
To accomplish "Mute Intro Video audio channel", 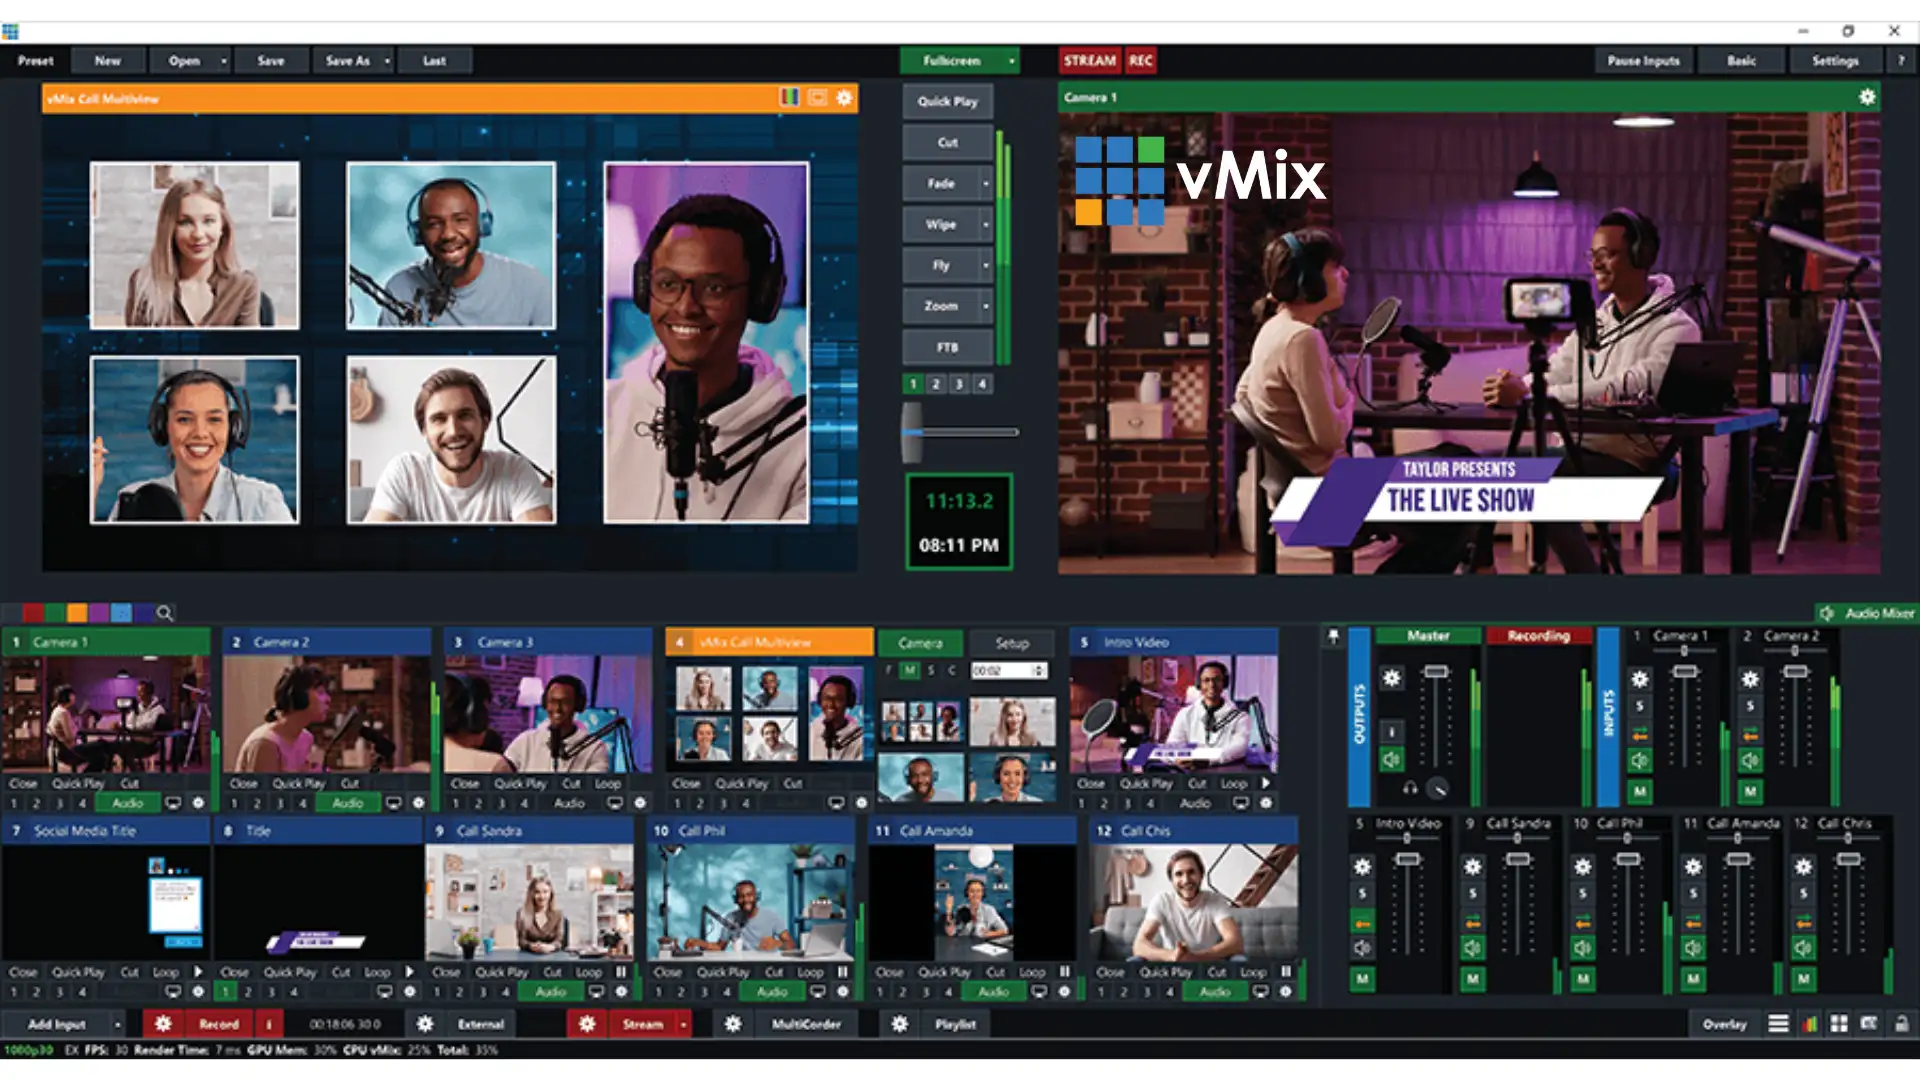I will 1362,948.
